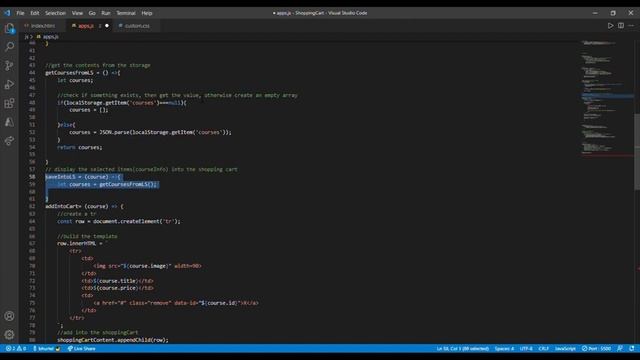Click the VS Code logo icon

(7, 13)
